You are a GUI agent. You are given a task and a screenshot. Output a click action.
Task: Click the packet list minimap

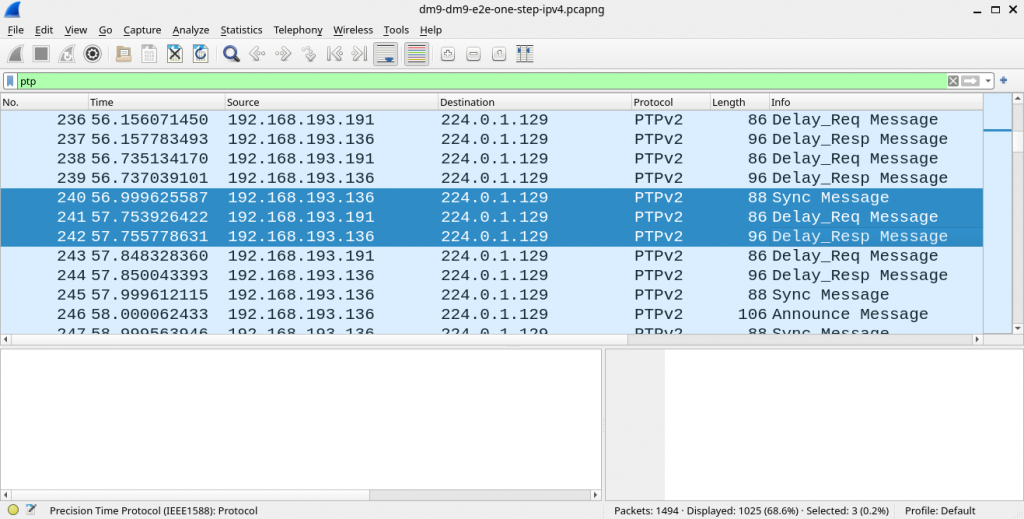point(997,213)
